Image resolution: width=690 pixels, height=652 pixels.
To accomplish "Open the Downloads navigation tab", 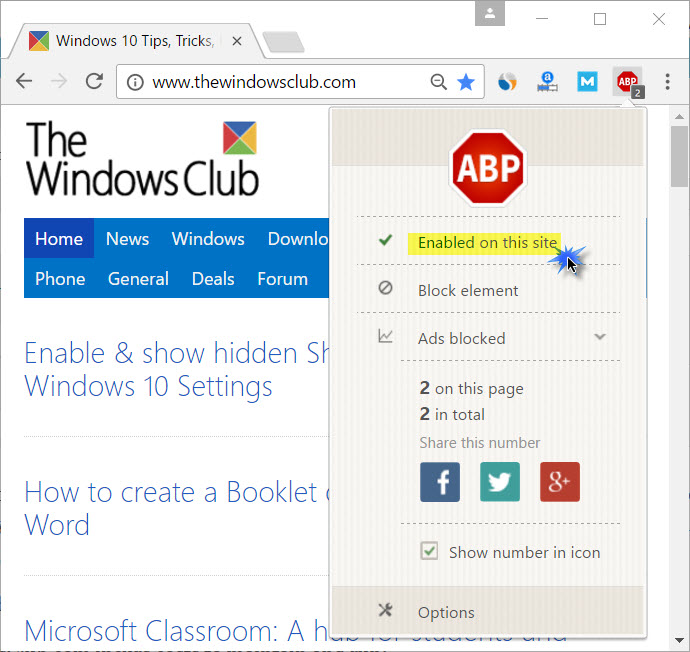I will 298,239.
